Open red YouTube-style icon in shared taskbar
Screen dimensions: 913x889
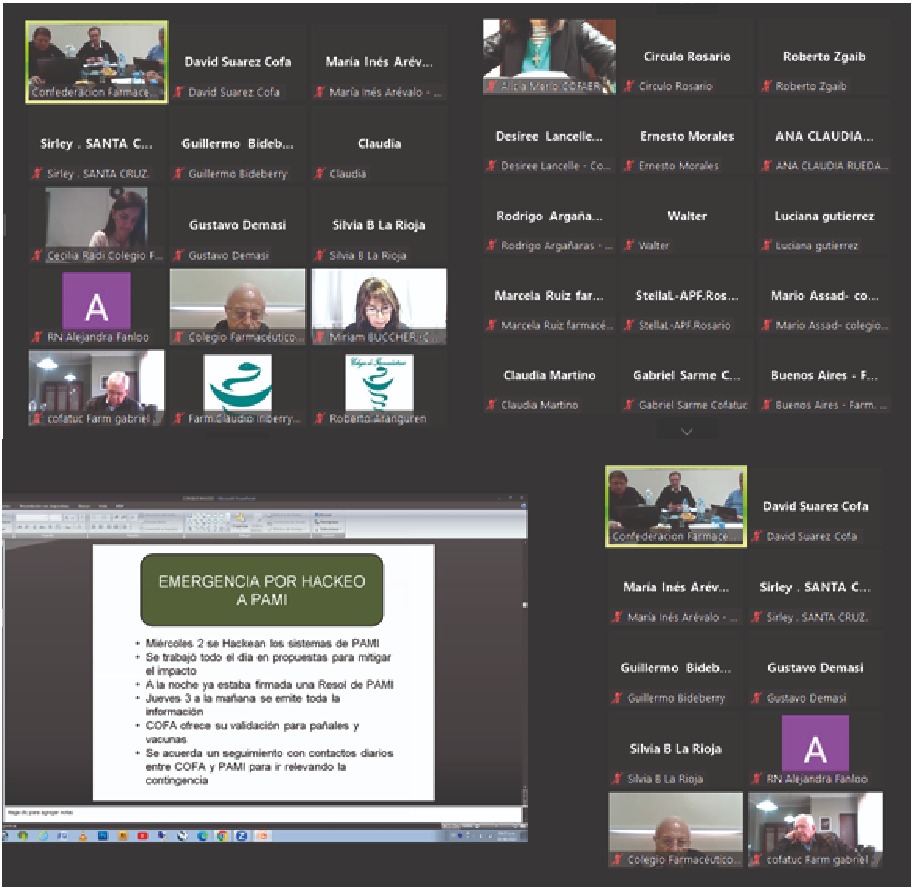pos(143,836)
